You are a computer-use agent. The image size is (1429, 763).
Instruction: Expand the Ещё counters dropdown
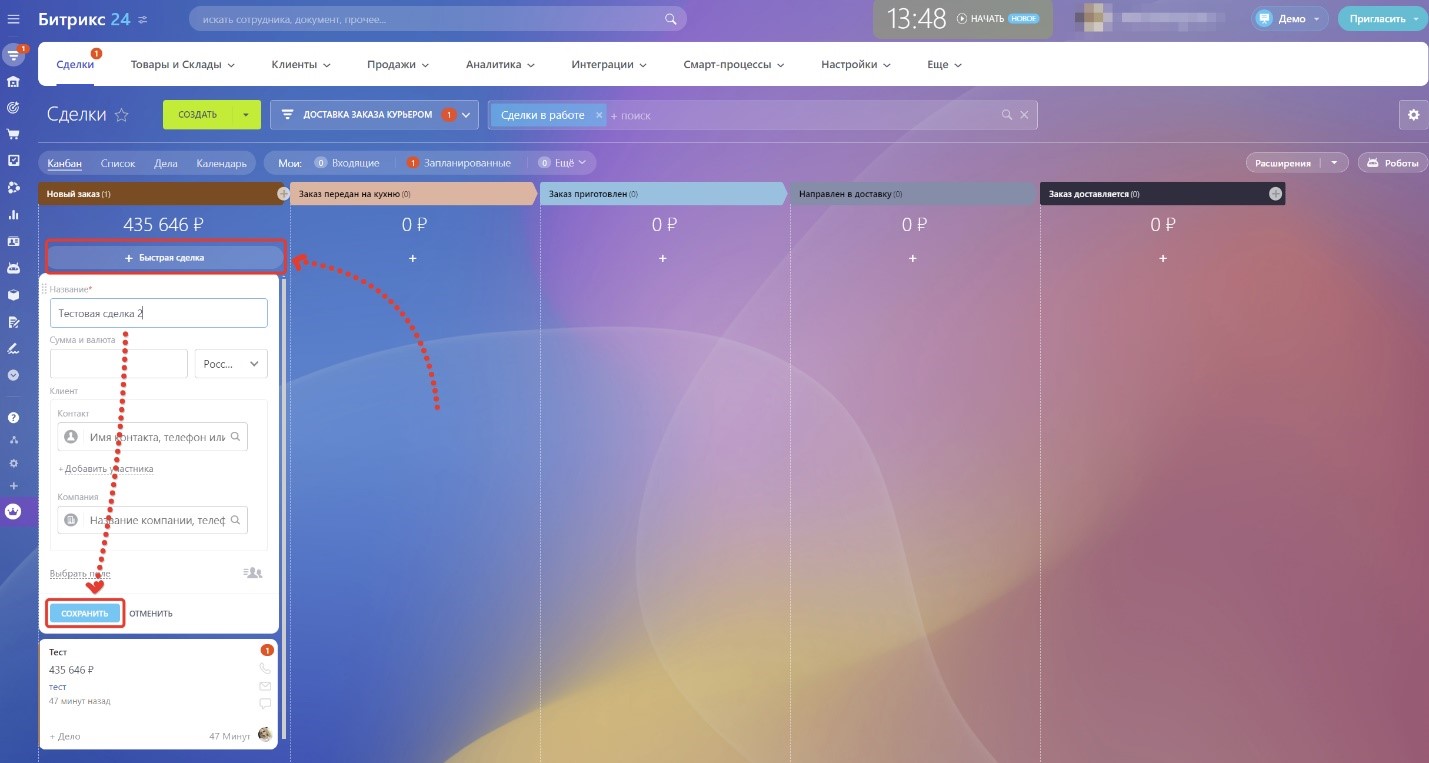pyautogui.click(x=567, y=162)
